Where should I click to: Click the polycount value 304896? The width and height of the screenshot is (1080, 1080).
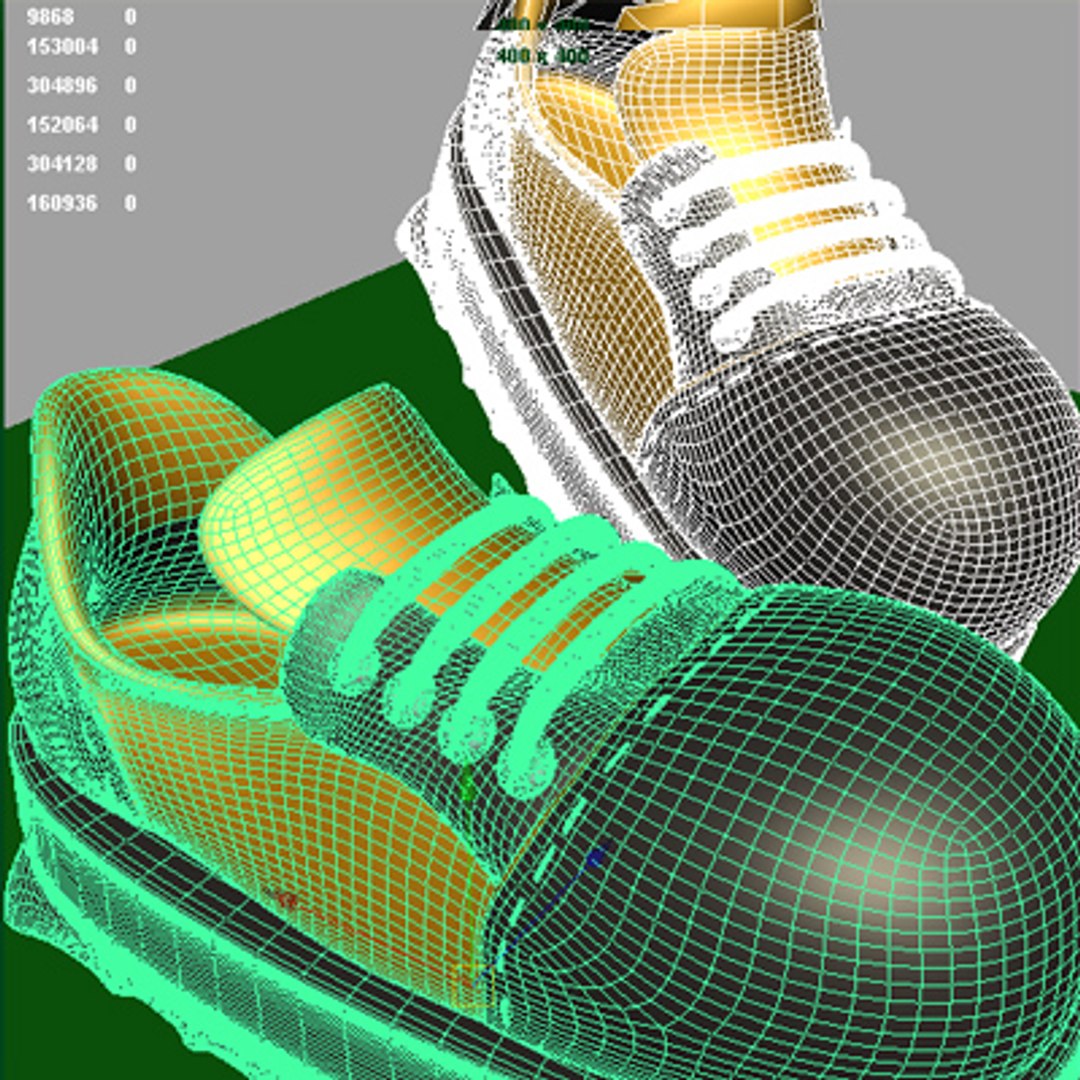point(62,85)
